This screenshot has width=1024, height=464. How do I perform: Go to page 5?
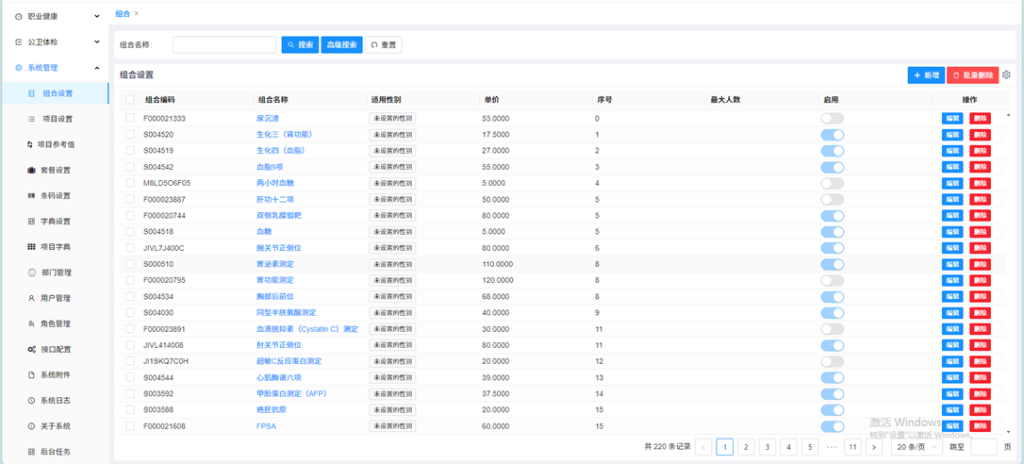pyautogui.click(x=809, y=447)
